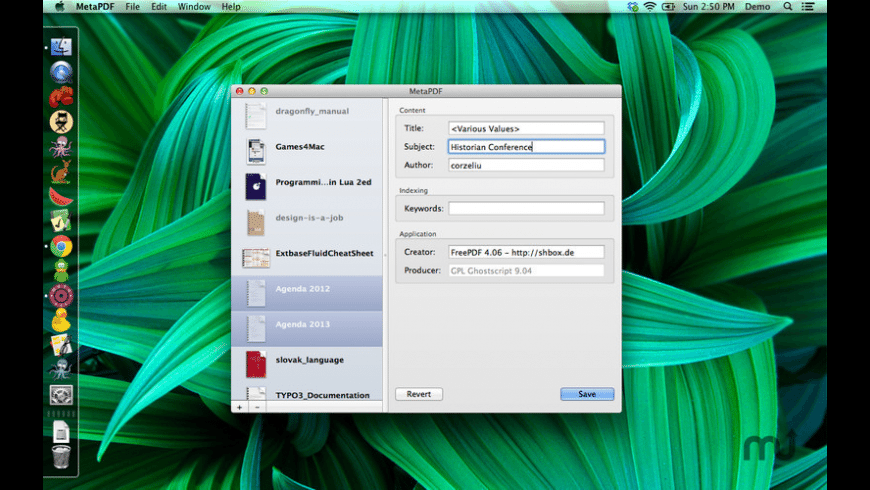The width and height of the screenshot is (870, 490).
Task: Select dragonfly_manual in the PDF list
Action: (x=307, y=115)
